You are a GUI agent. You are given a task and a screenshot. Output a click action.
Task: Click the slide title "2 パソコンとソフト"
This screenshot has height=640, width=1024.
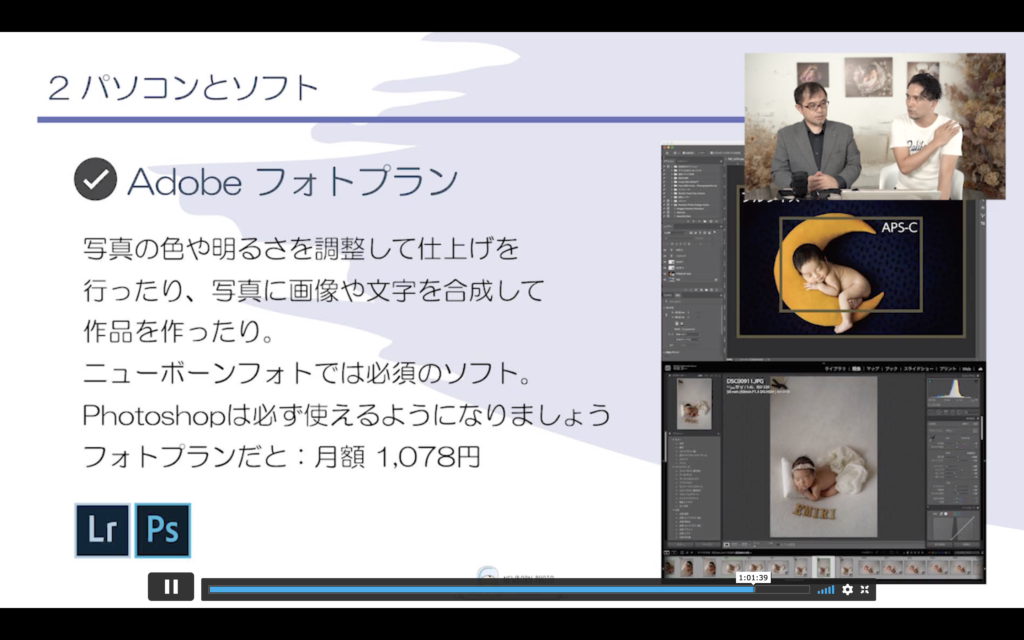[x=184, y=87]
